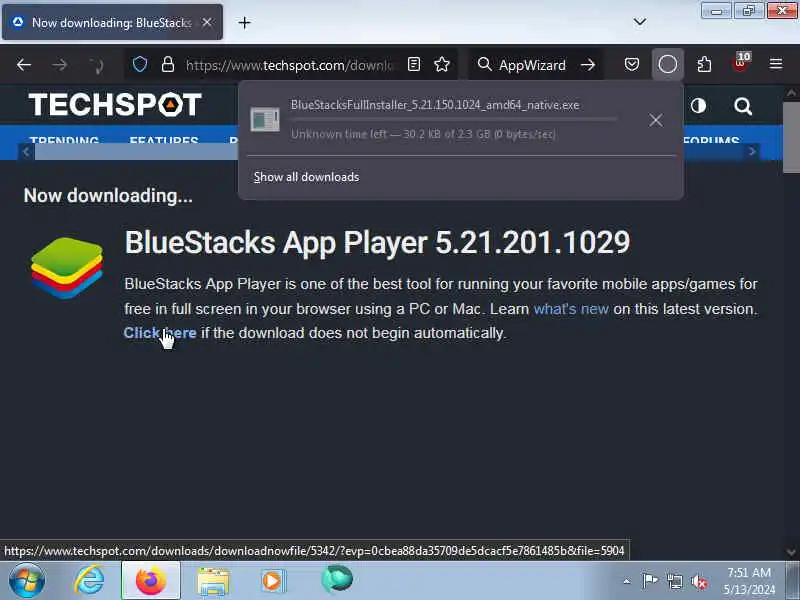View site security padlock info

pyautogui.click(x=168, y=64)
